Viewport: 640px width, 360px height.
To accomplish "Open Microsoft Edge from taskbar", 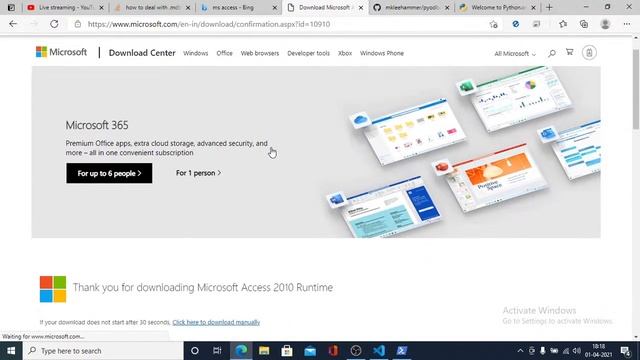I will [x=241, y=351].
